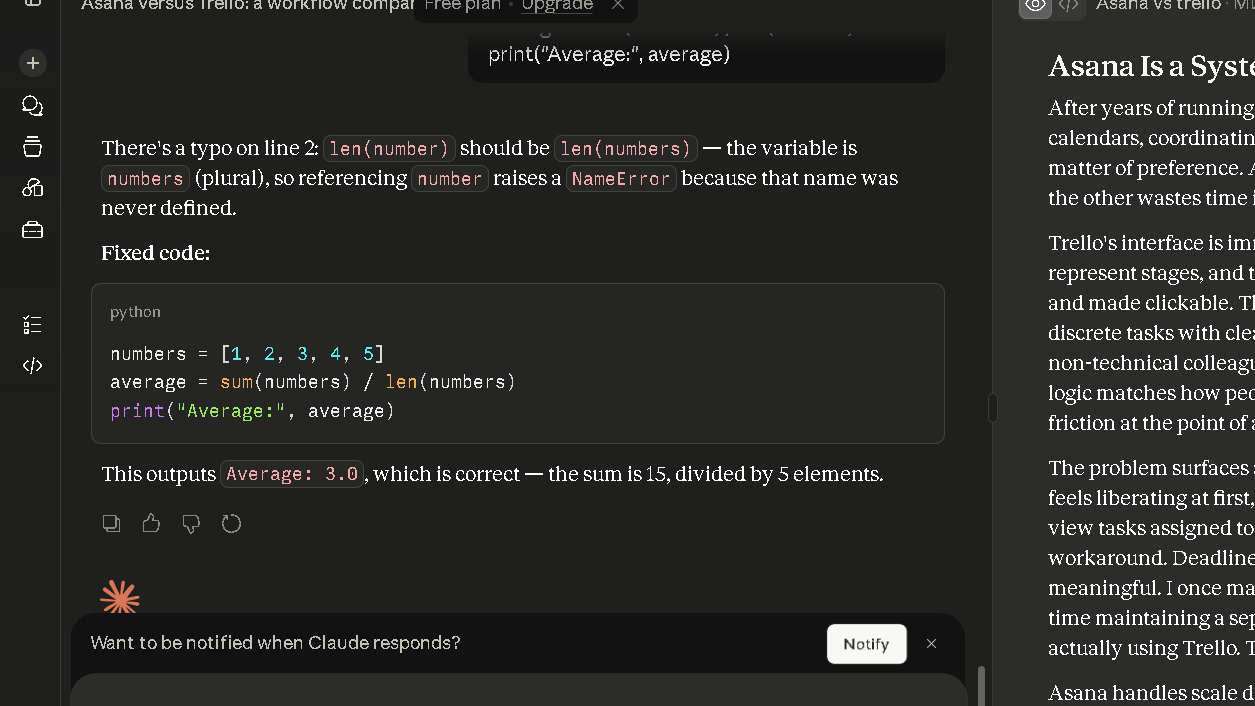Dismiss the notification prompt with X
The width and height of the screenshot is (1255, 706).
[x=931, y=644]
